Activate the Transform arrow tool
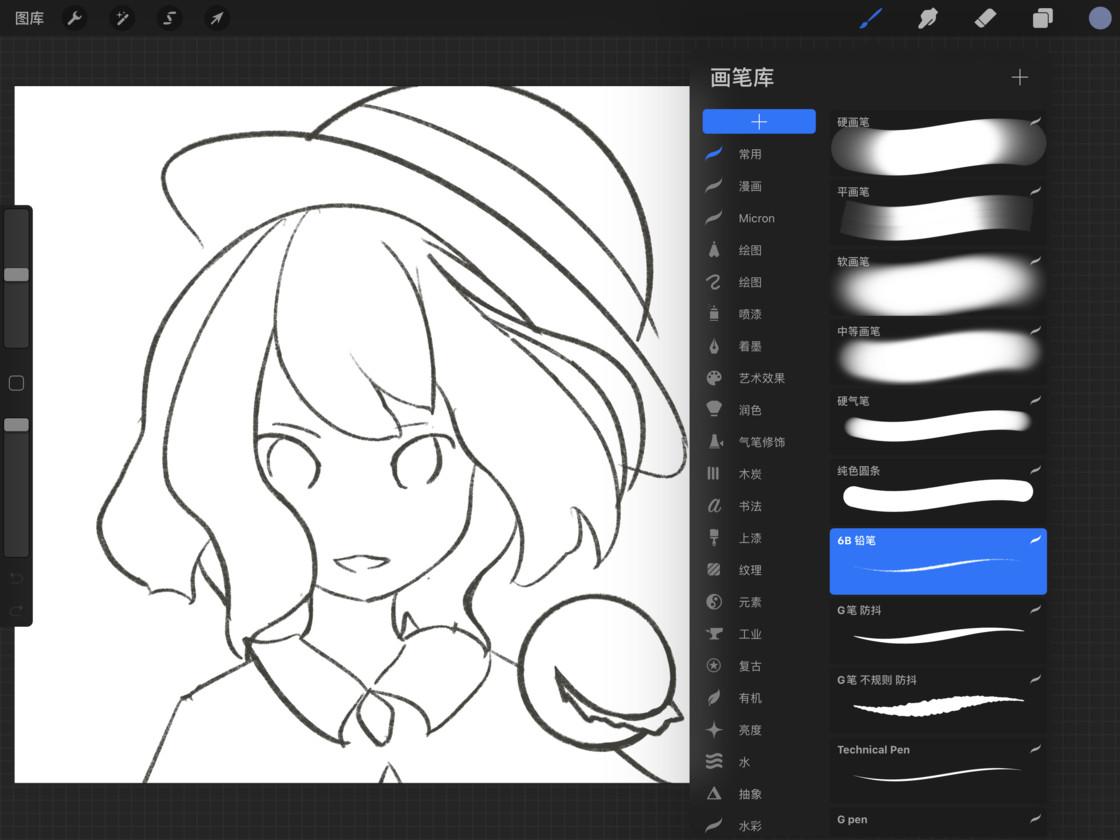This screenshot has width=1120, height=840. pos(217,18)
